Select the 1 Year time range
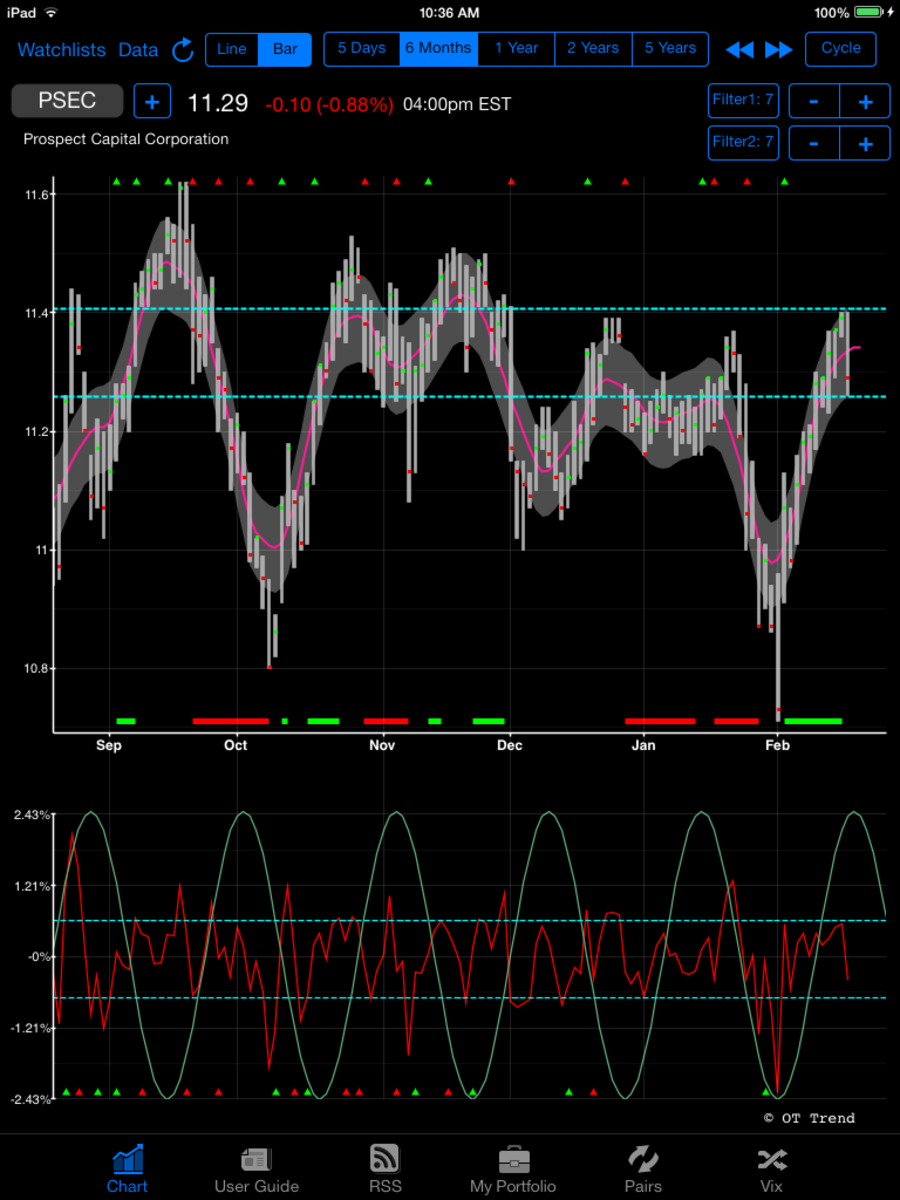Screen dimensions: 900x1200 coord(516,49)
